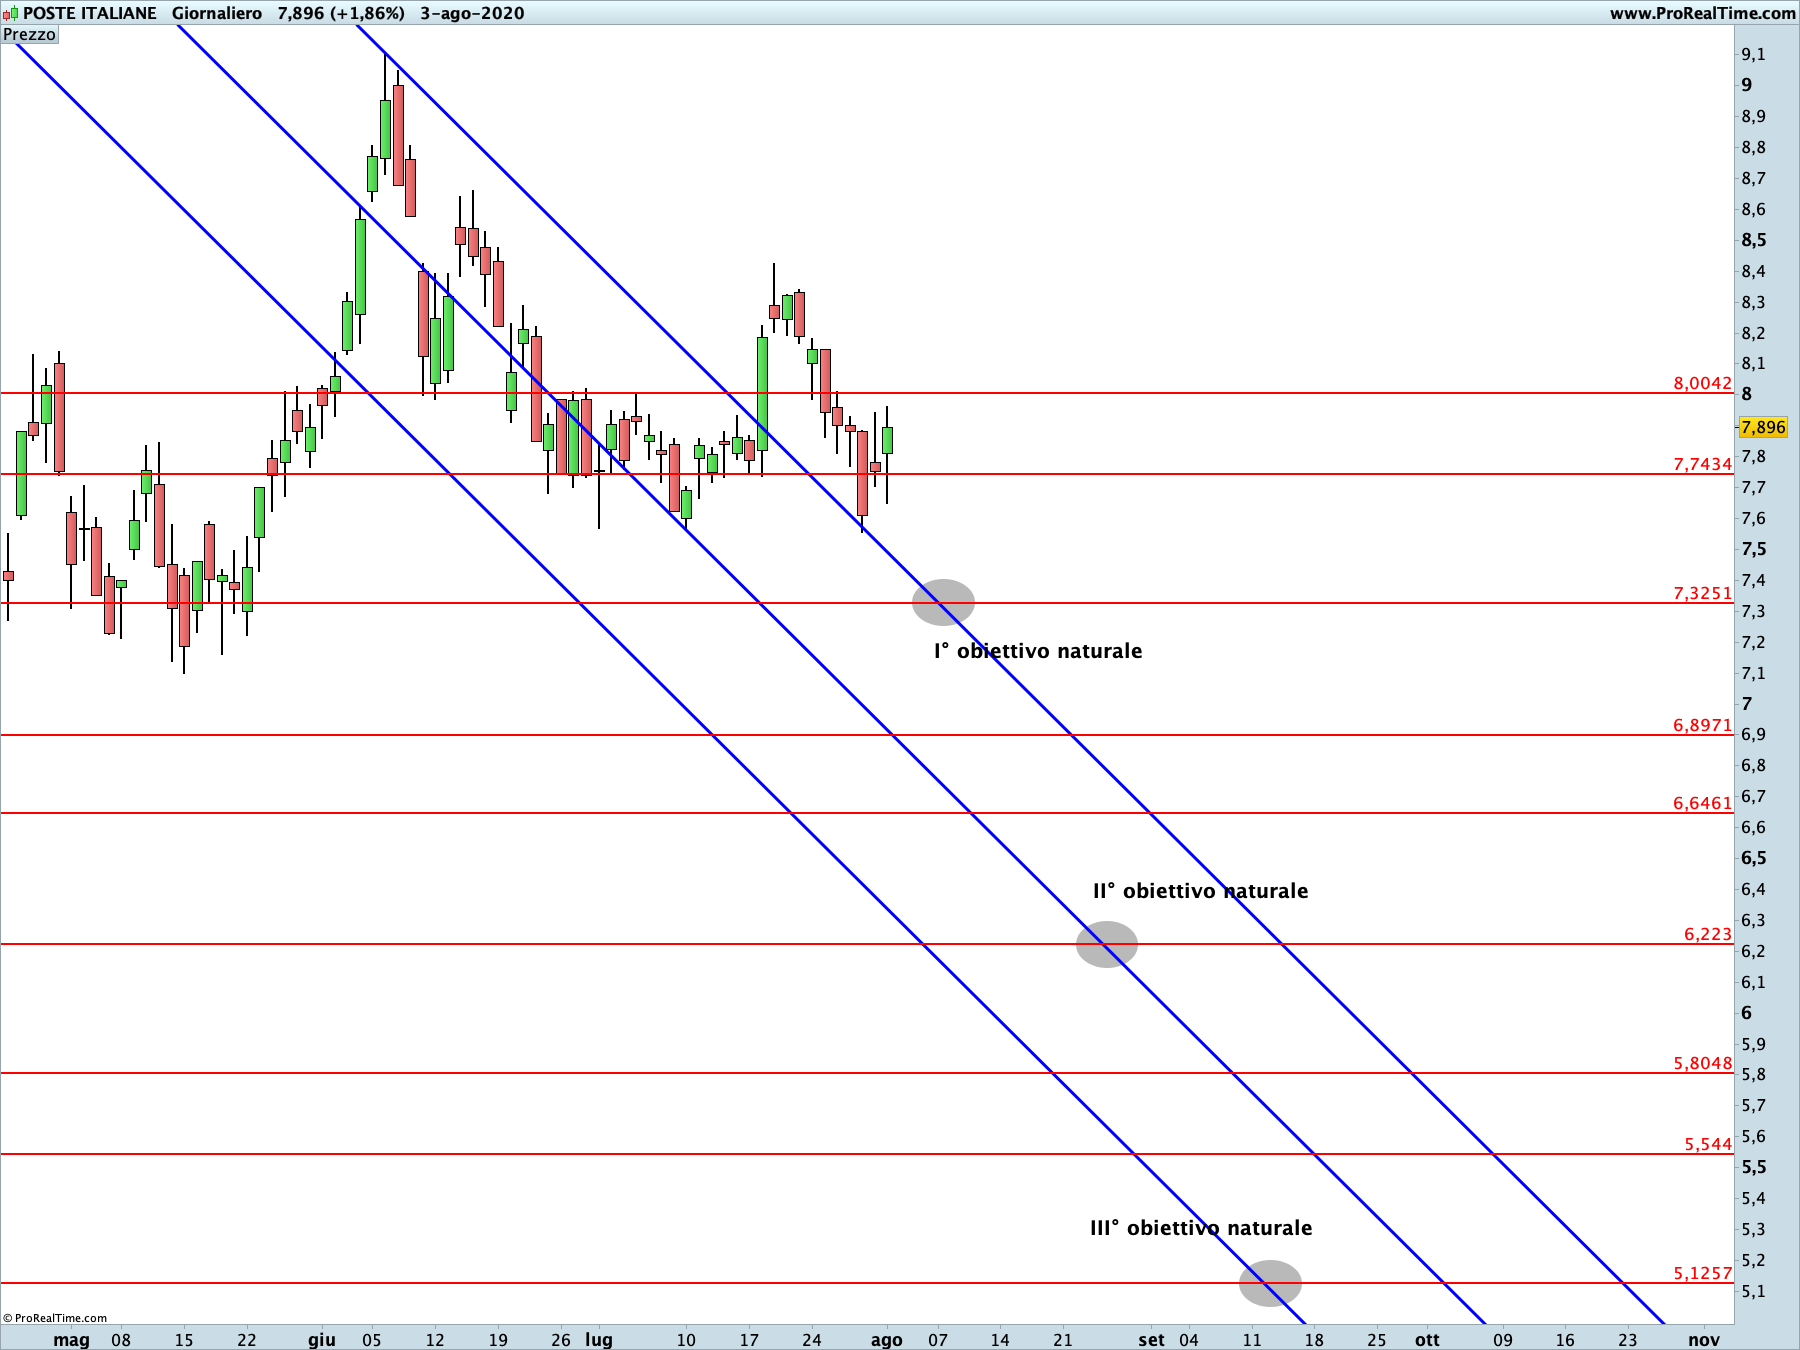
Task: Select the III° obiettivo naturale annotation
Action: coord(1201,1228)
